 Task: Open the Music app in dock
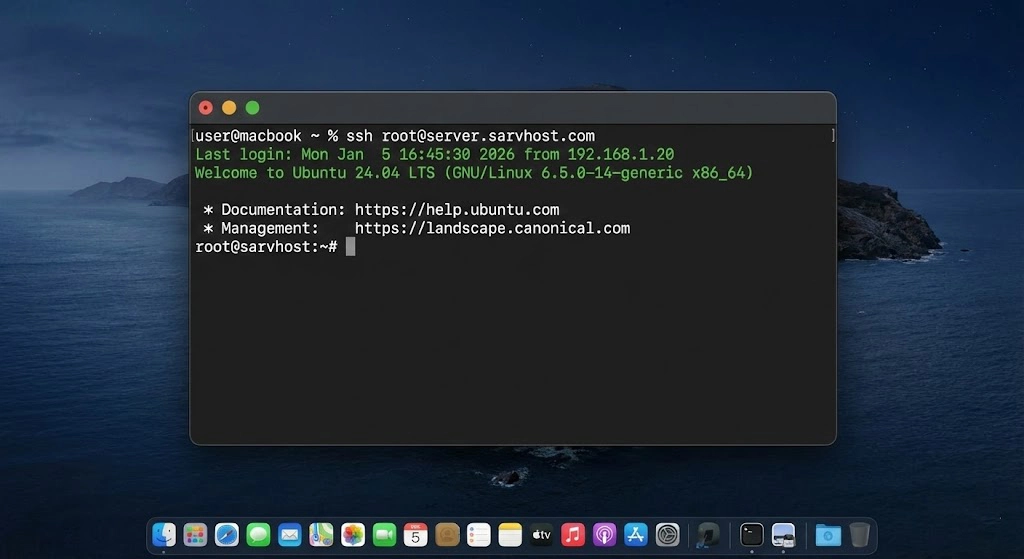coord(573,535)
